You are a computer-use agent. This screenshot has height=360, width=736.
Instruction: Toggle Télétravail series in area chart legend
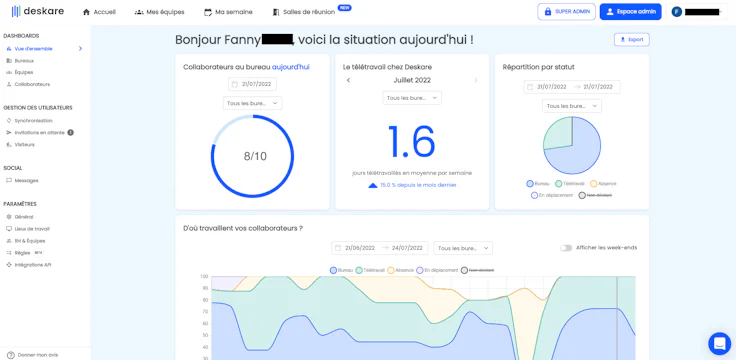(x=370, y=270)
